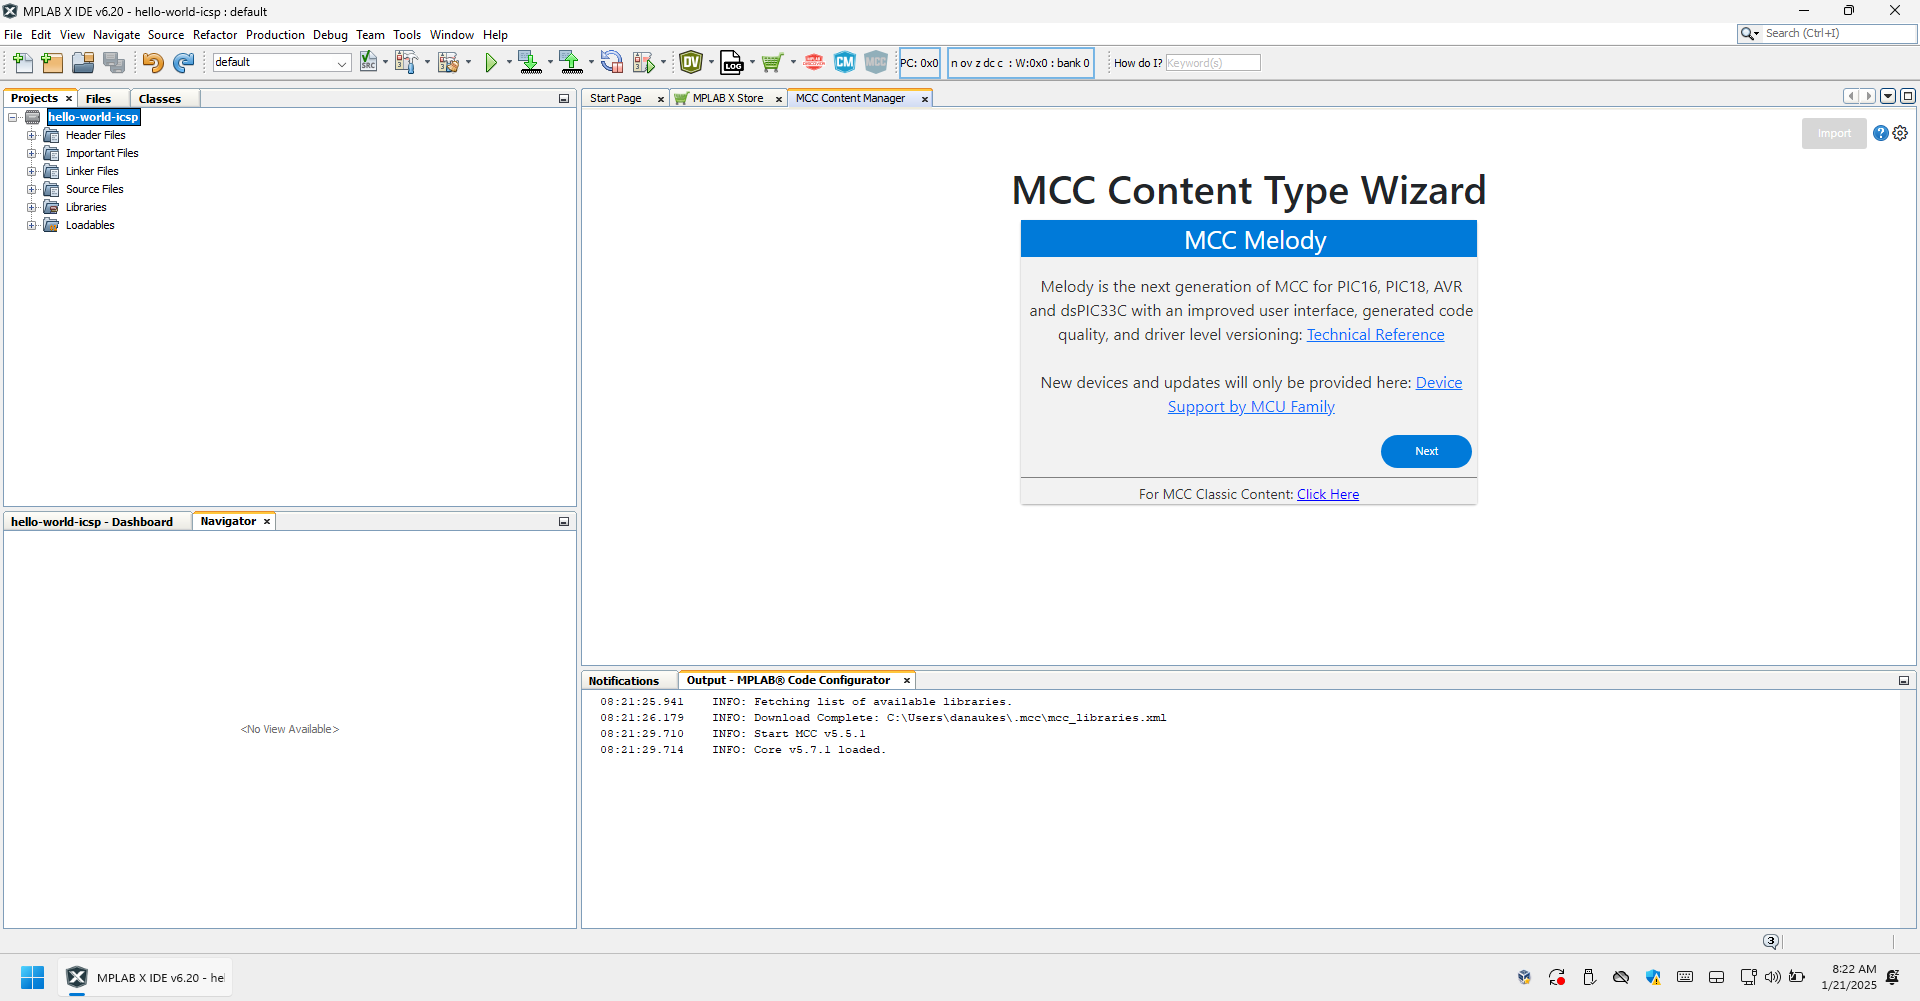1920x1001 pixels.
Task: Click the Open Project folder icon
Action: coord(83,63)
